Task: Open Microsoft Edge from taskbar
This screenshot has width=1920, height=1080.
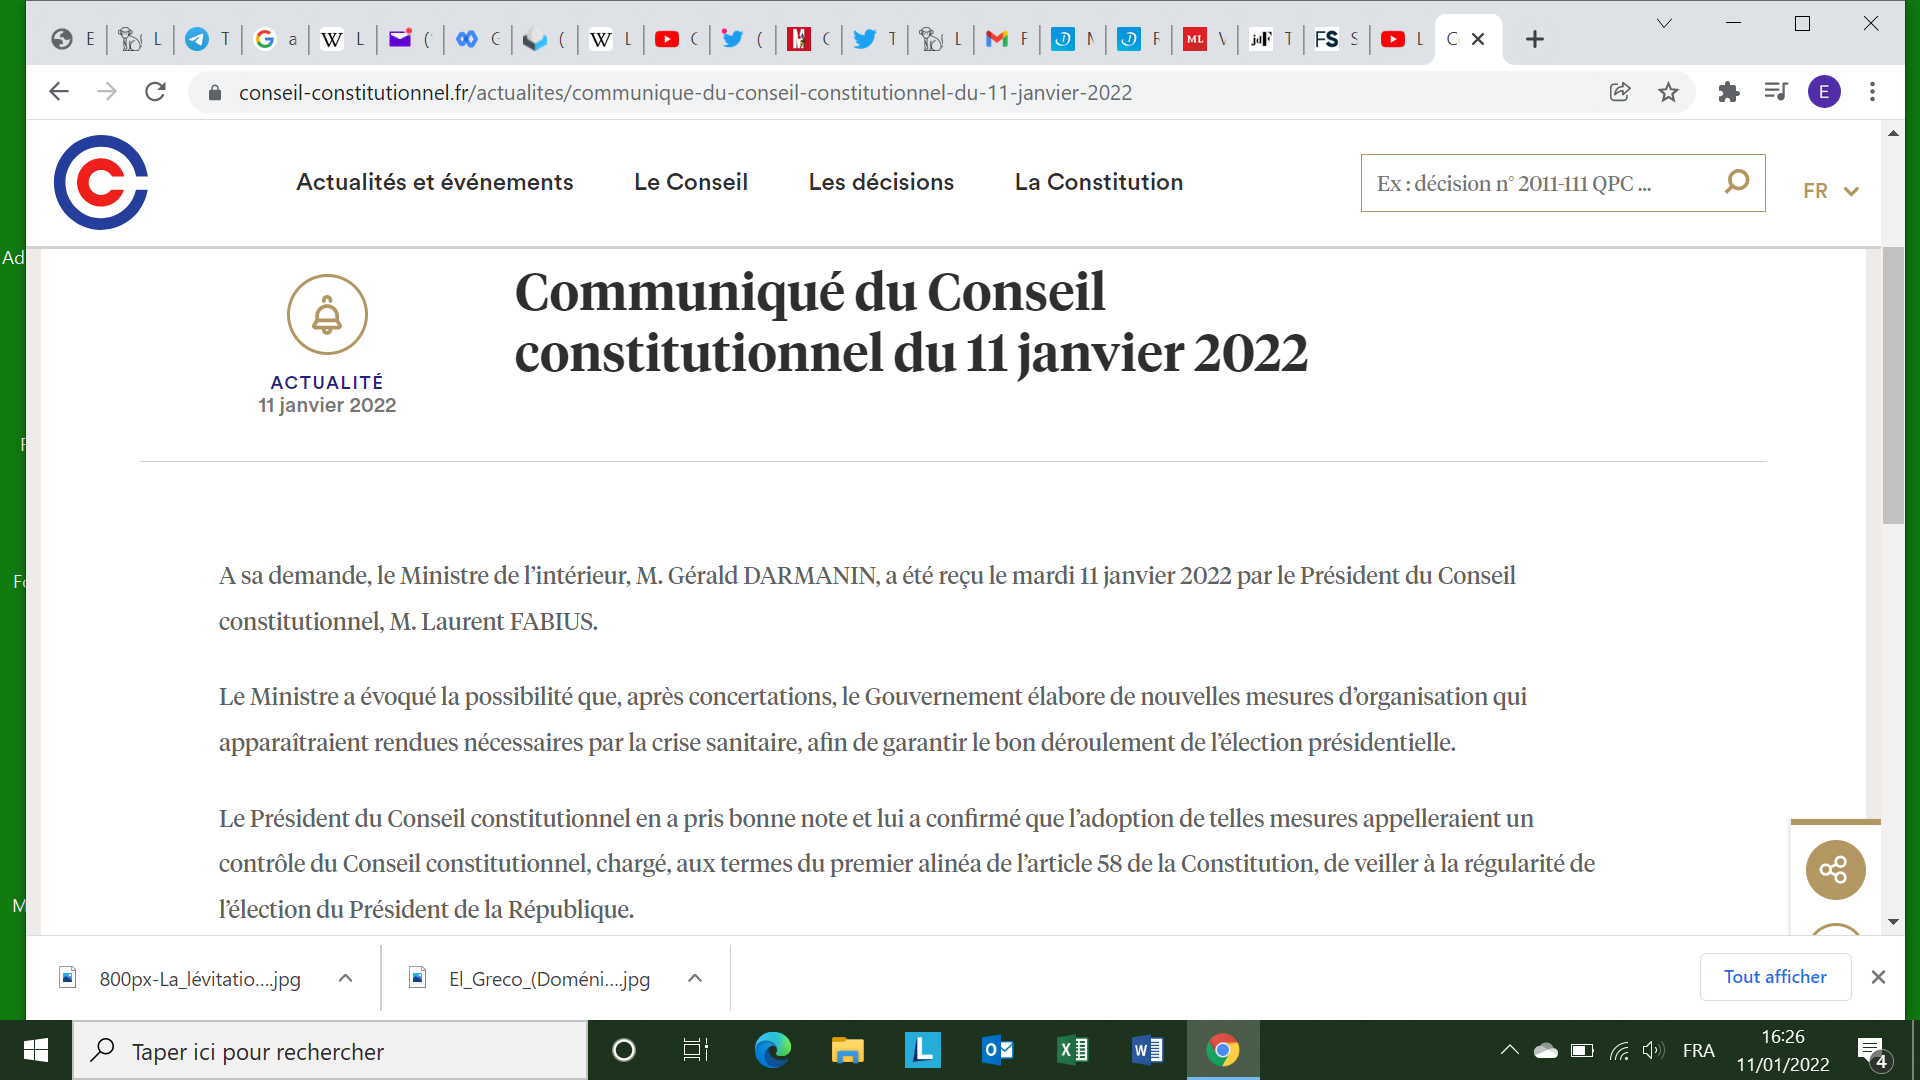Action: (772, 1050)
